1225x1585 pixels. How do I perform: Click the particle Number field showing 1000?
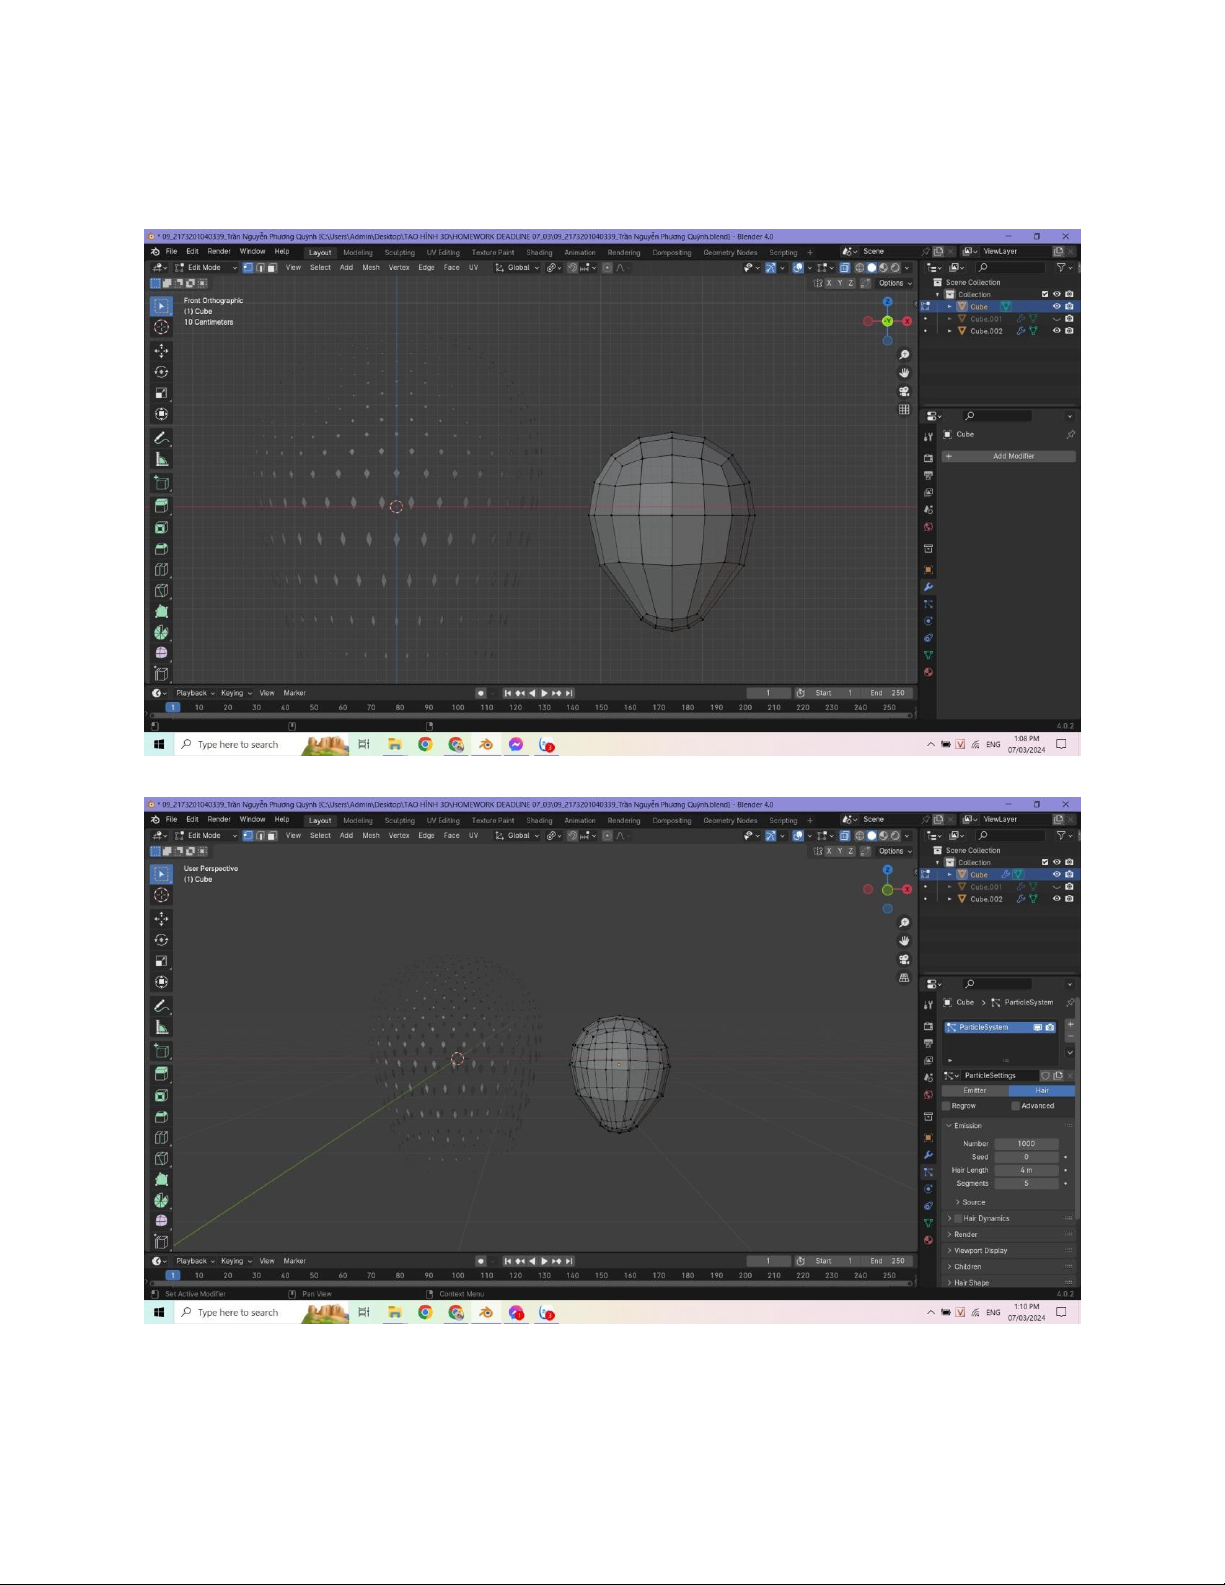click(1026, 1144)
